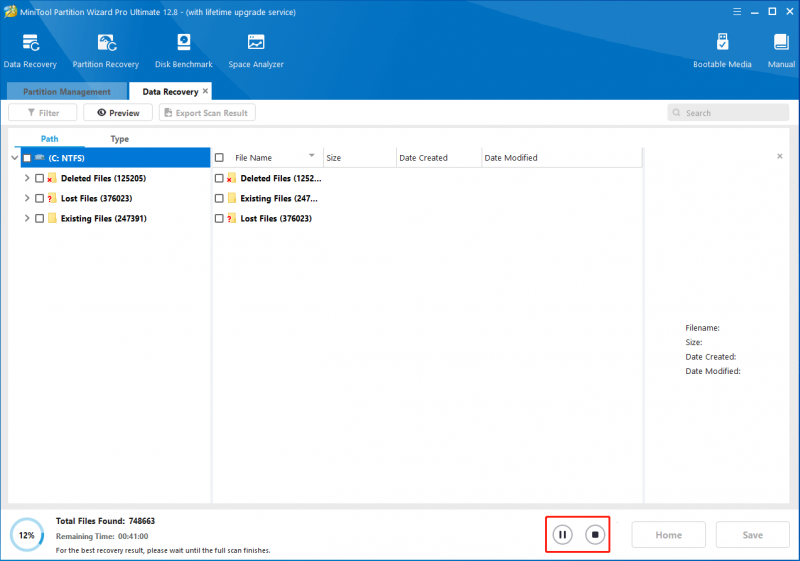
Task: Expand the Existing Files tree node
Action: [27, 218]
